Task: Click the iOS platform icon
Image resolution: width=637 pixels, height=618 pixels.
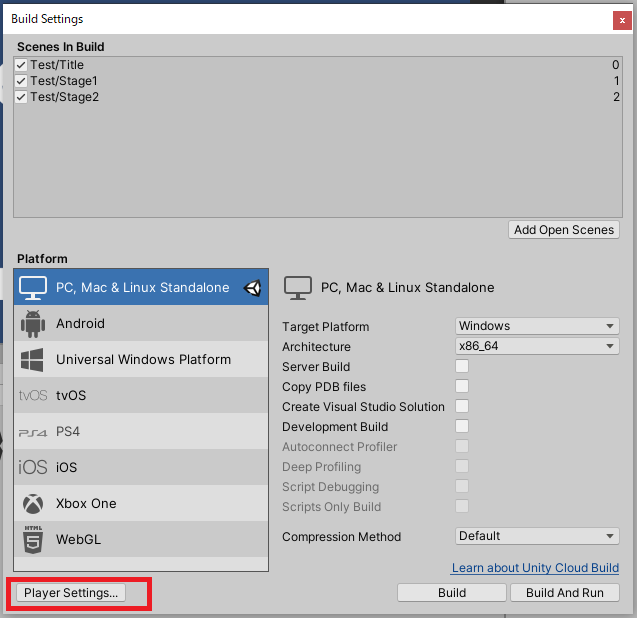Action: pos(33,467)
